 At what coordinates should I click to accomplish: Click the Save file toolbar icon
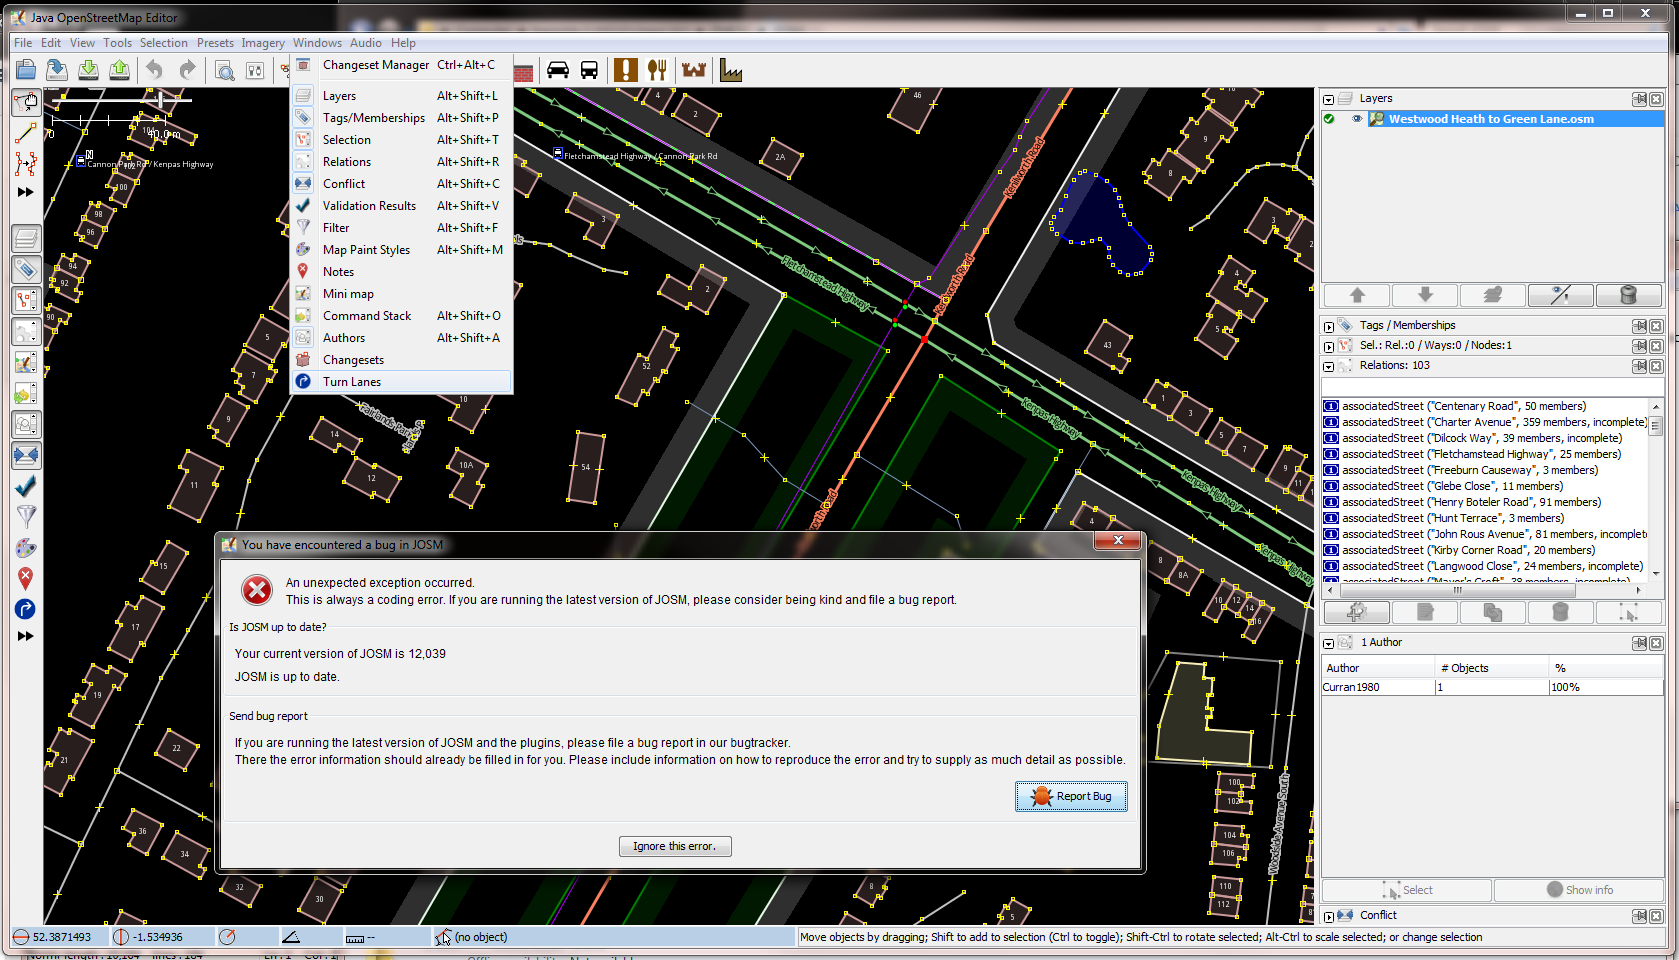click(x=57, y=69)
